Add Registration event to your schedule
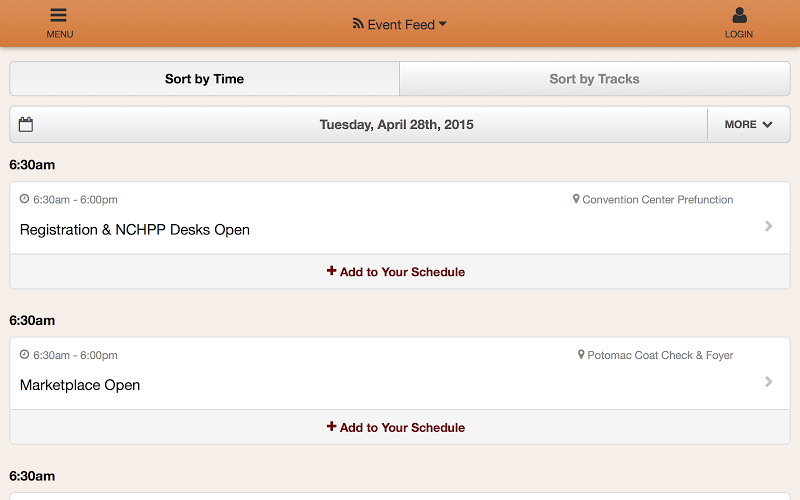The width and height of the screenshot is (800, 500). pyautogui.click(x=396, y=272)
